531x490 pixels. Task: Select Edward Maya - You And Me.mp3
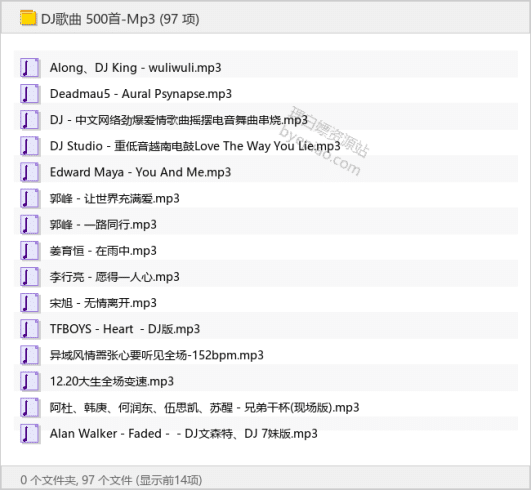(x=141, y=172)
